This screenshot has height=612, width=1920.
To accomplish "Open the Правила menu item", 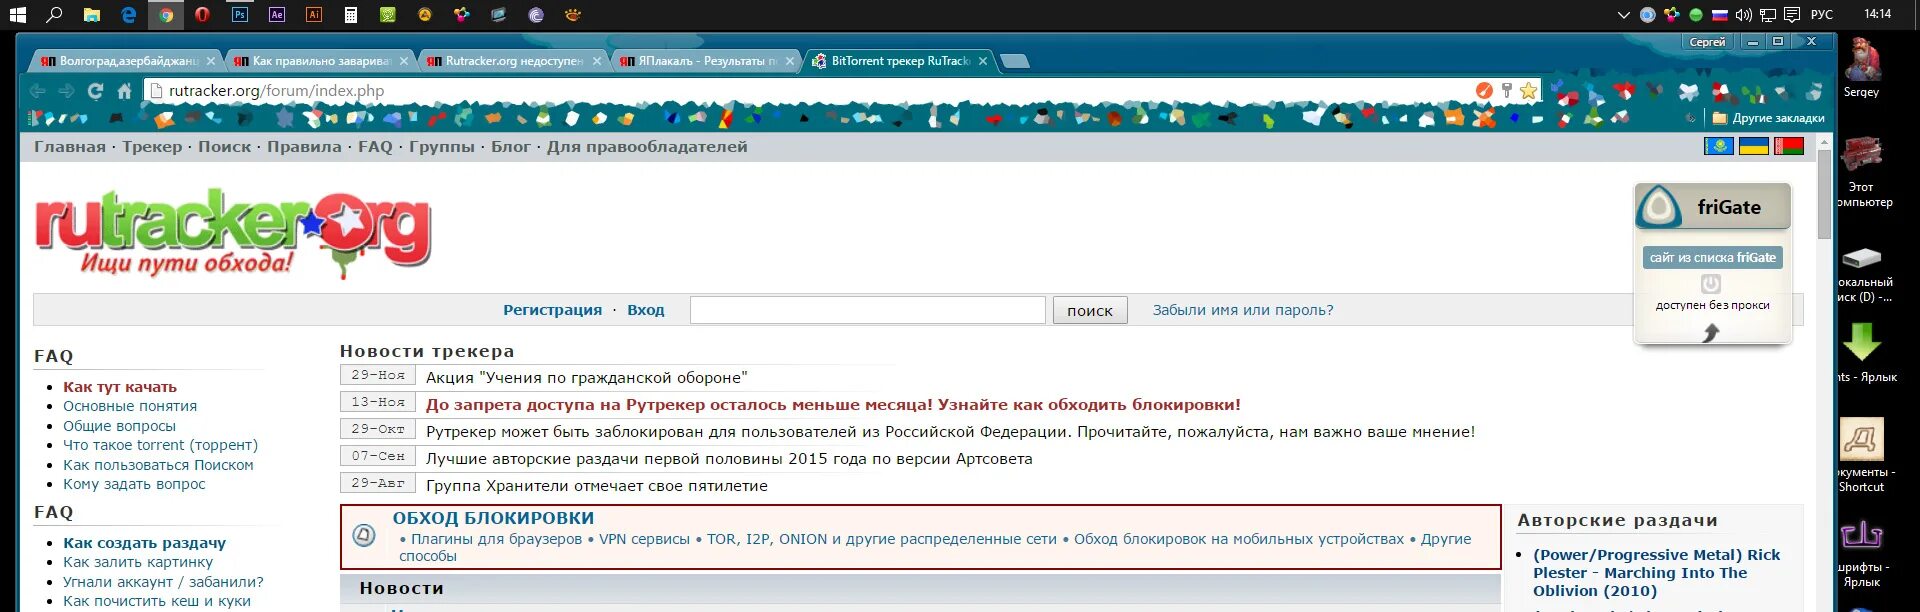I will [304, 147].
